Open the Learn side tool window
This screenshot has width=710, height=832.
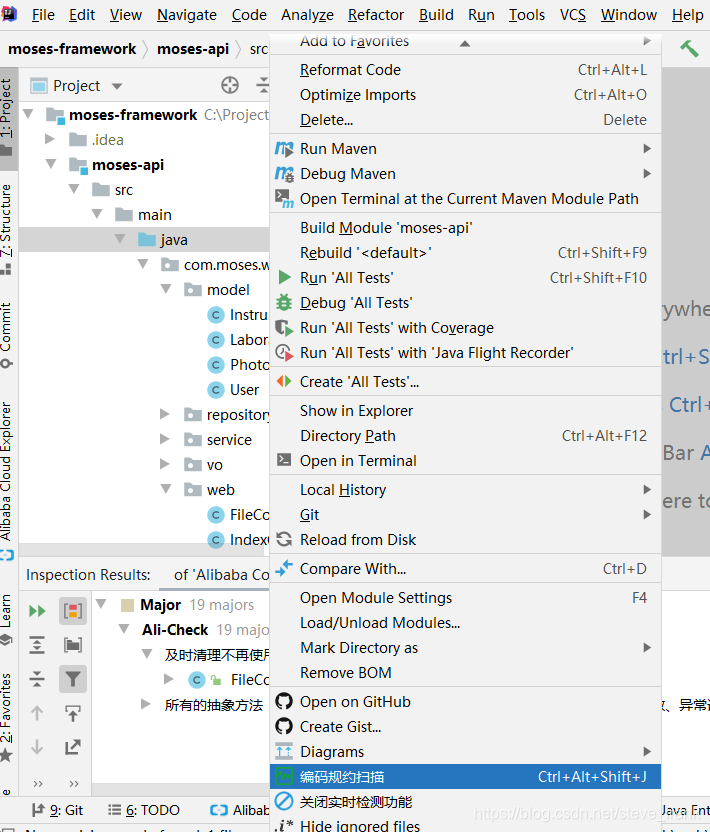[x=6, y=619]
